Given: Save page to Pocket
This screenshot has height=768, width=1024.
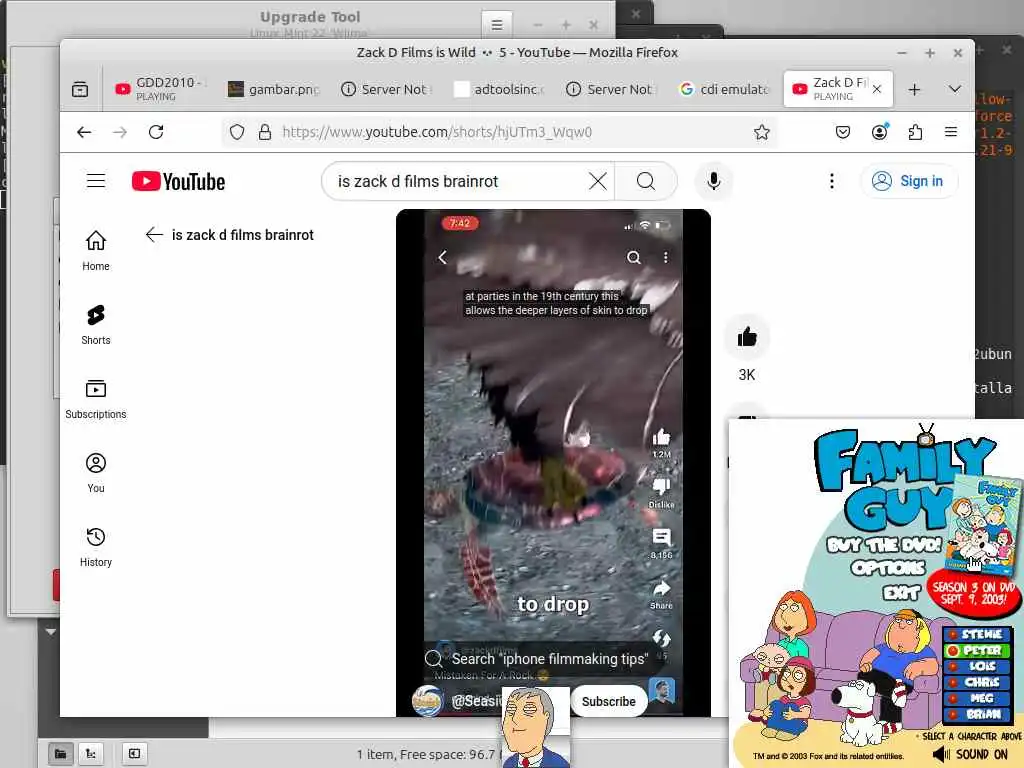Looking at the screenshot, I should coord(843,132).
